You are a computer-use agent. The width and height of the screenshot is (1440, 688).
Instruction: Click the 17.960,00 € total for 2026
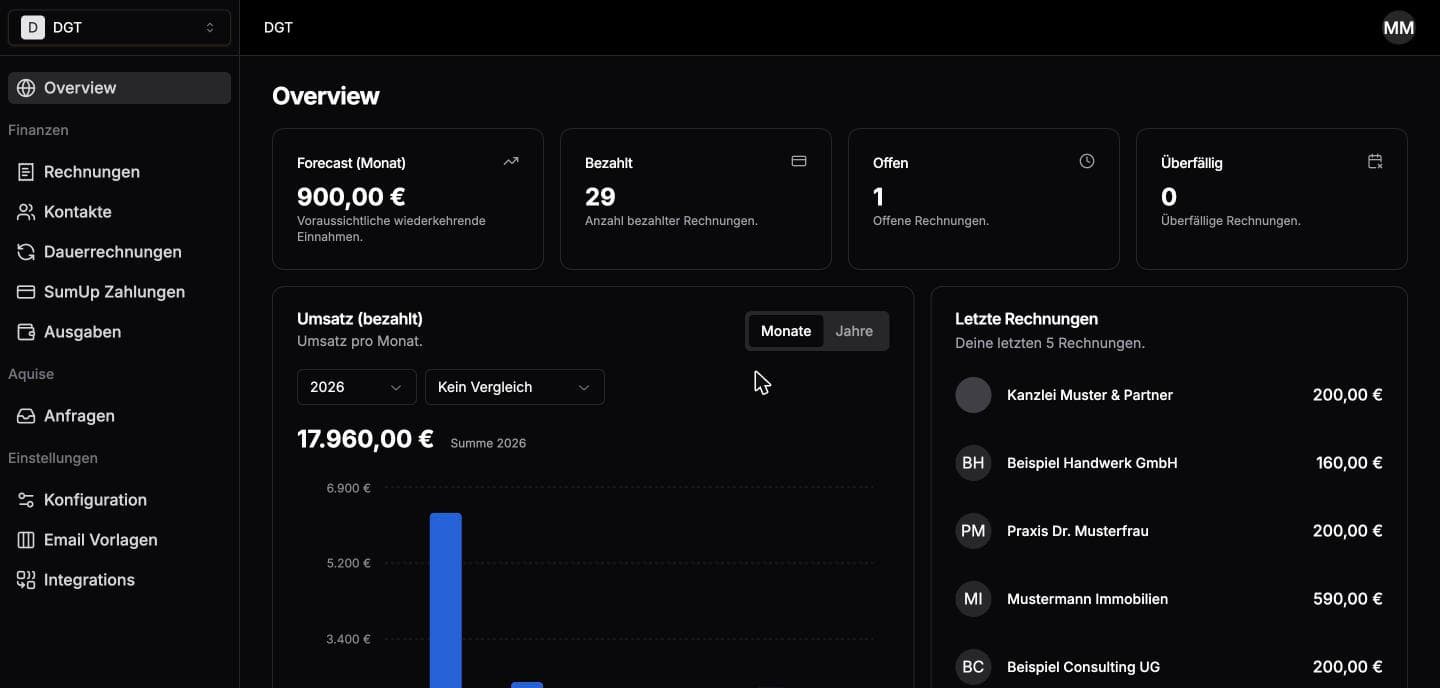click(x=365, y=440)
